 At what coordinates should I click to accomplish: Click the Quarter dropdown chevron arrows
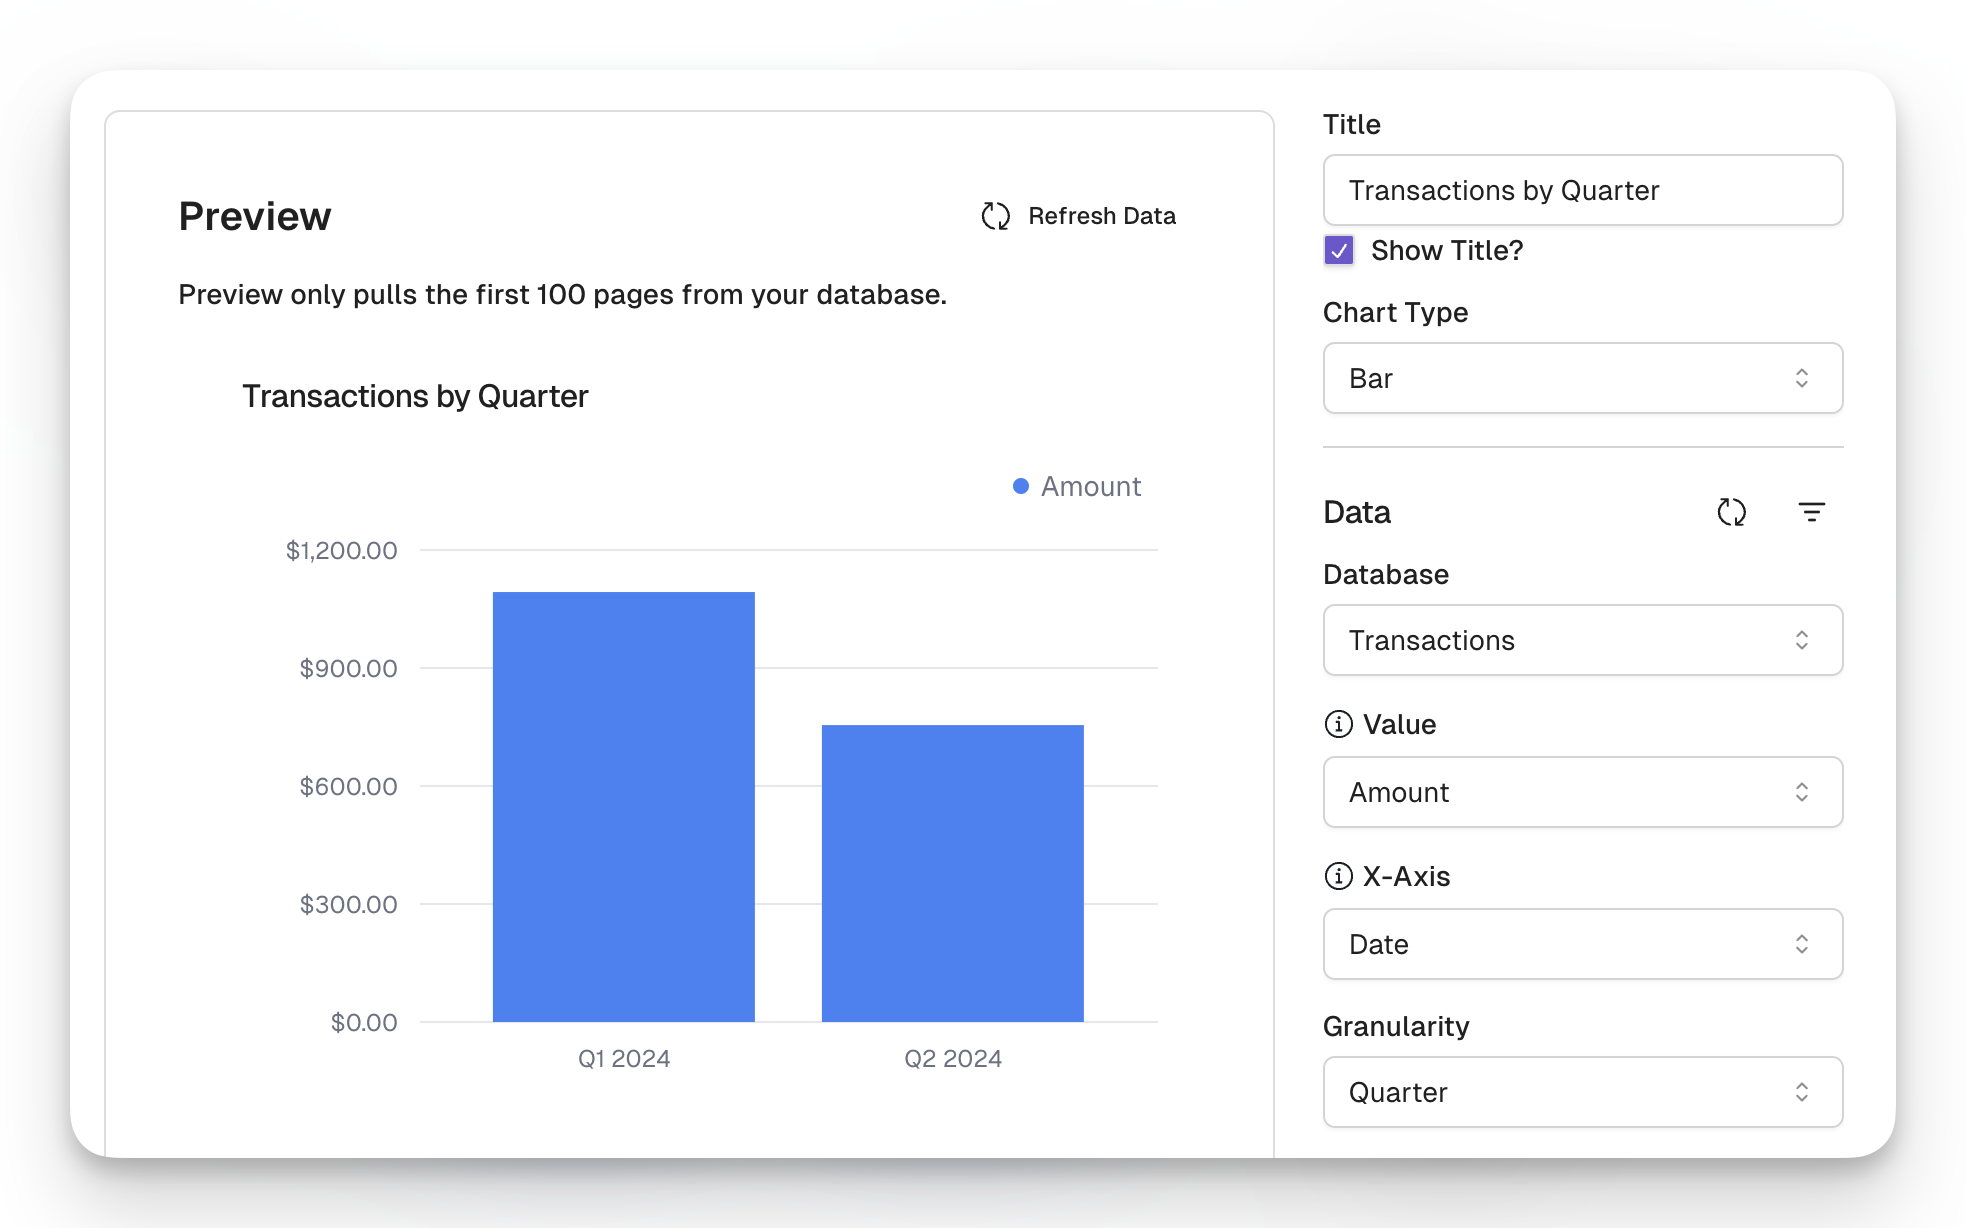(1801, 1092)
